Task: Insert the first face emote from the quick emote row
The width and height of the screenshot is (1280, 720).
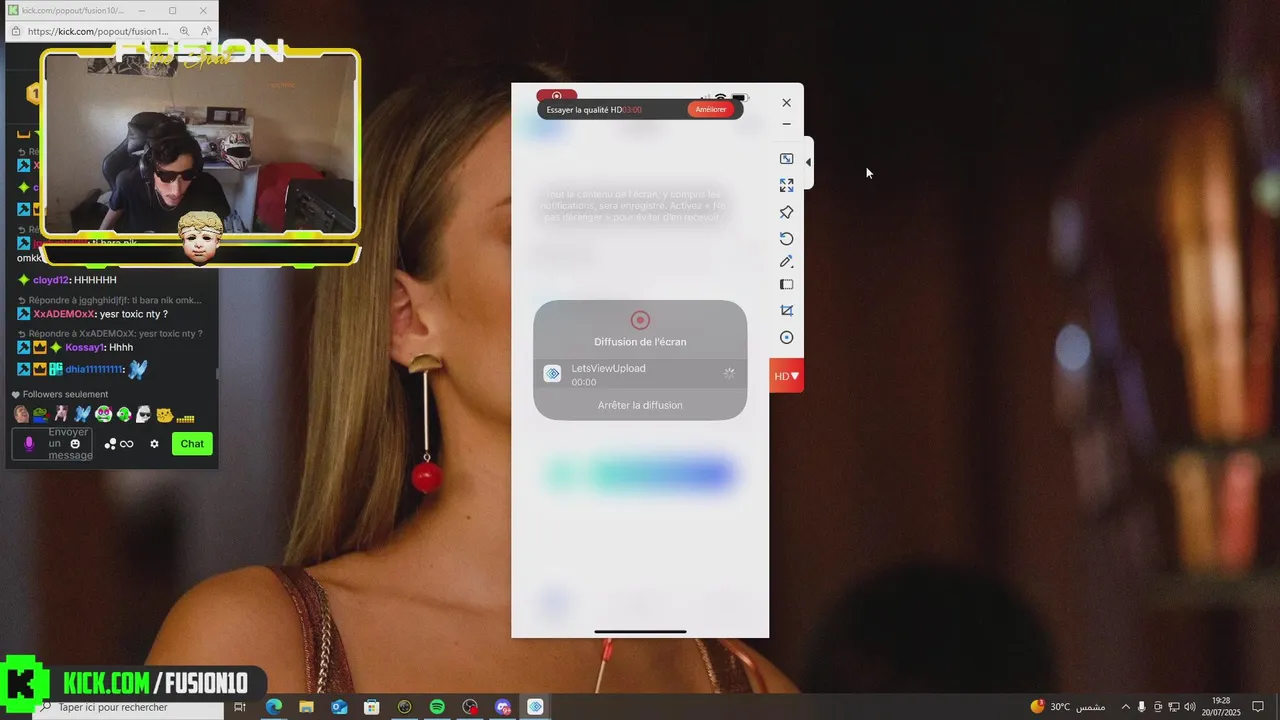Action: pos(21,414)
